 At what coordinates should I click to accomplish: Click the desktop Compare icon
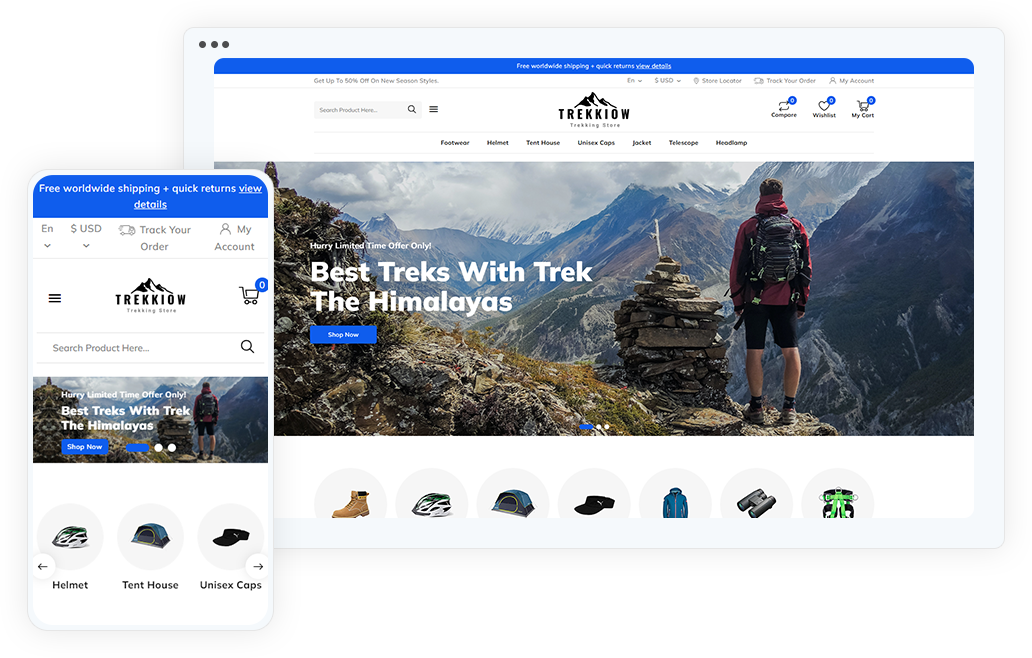click(x=784, y=106)
